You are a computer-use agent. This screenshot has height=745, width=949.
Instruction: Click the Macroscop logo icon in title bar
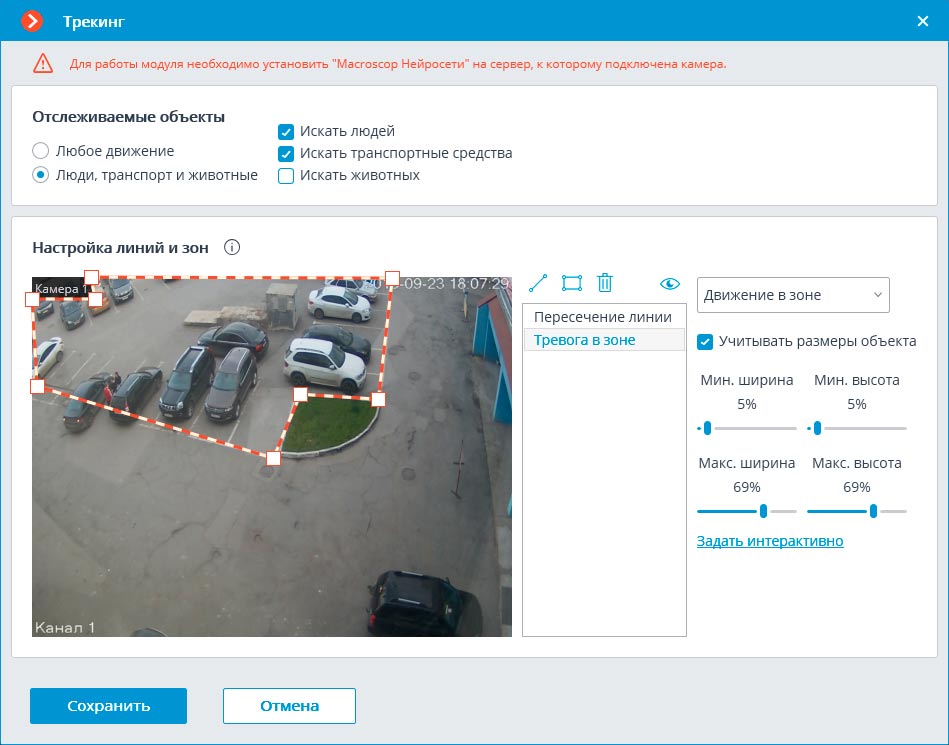coord(32,21)
